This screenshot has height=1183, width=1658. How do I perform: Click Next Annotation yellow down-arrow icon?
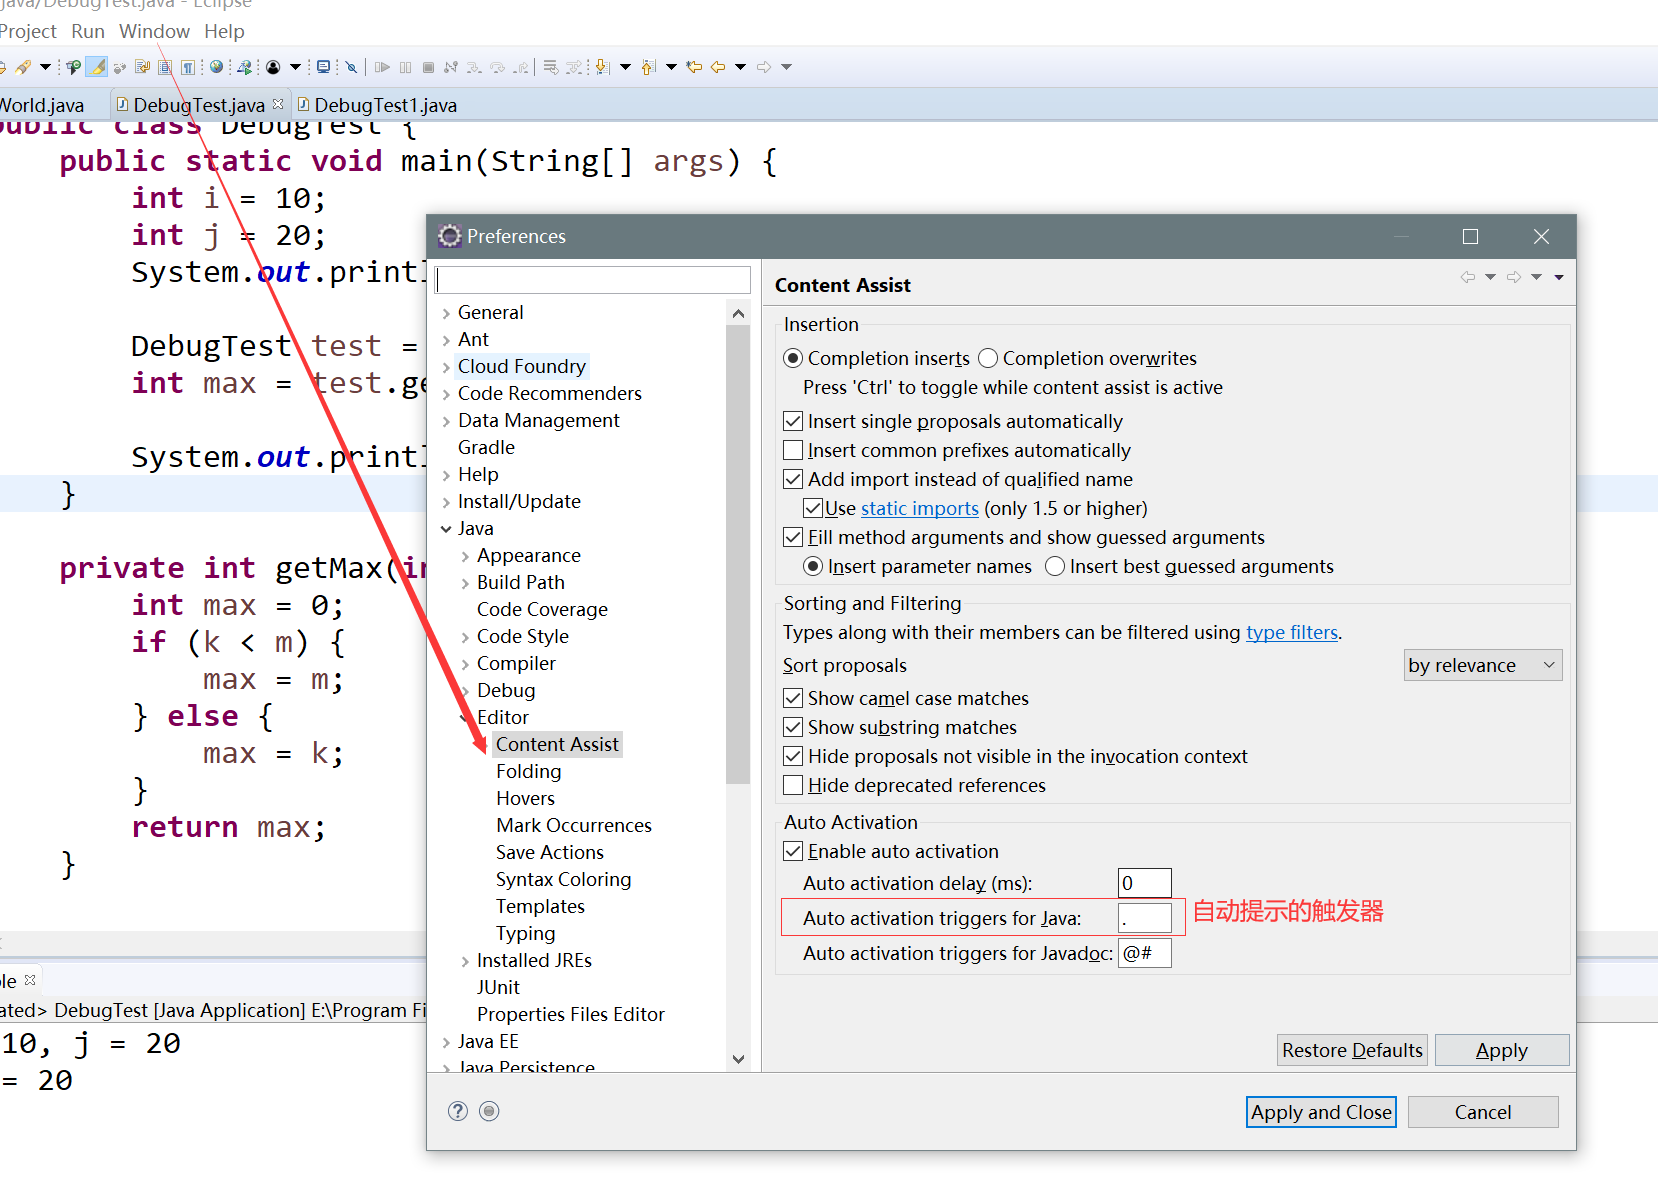coord(602,67)
